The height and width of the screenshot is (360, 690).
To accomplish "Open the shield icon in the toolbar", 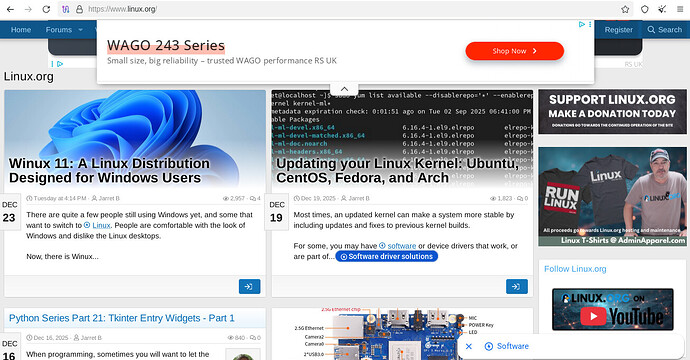I will (645, 9).
